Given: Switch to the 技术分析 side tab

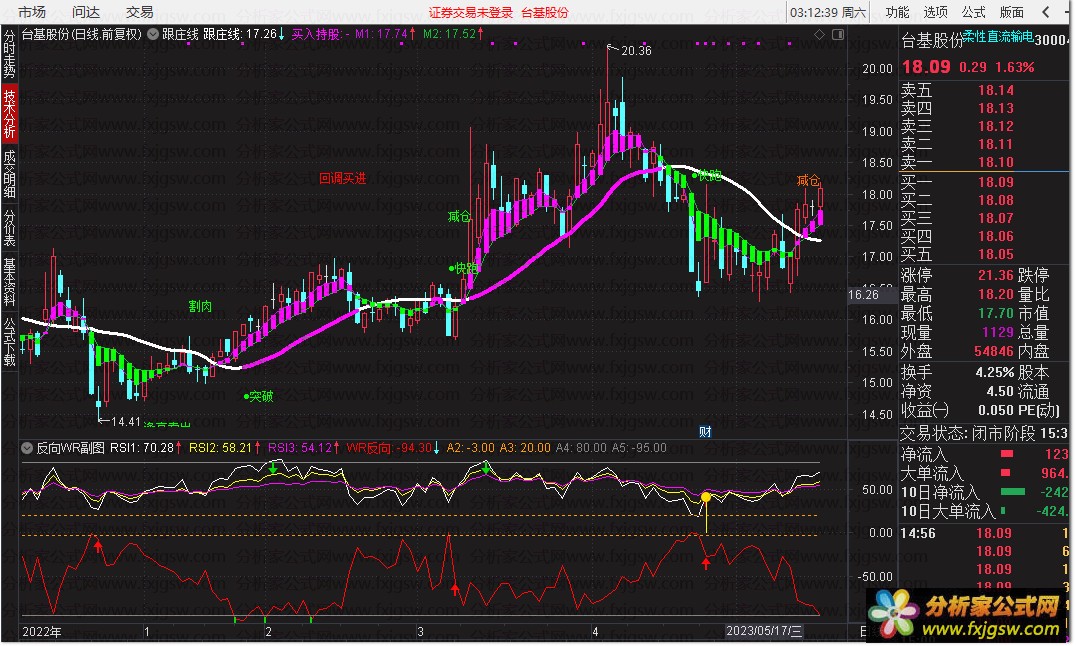Looking at the screenshot, I should click(10, 114).
